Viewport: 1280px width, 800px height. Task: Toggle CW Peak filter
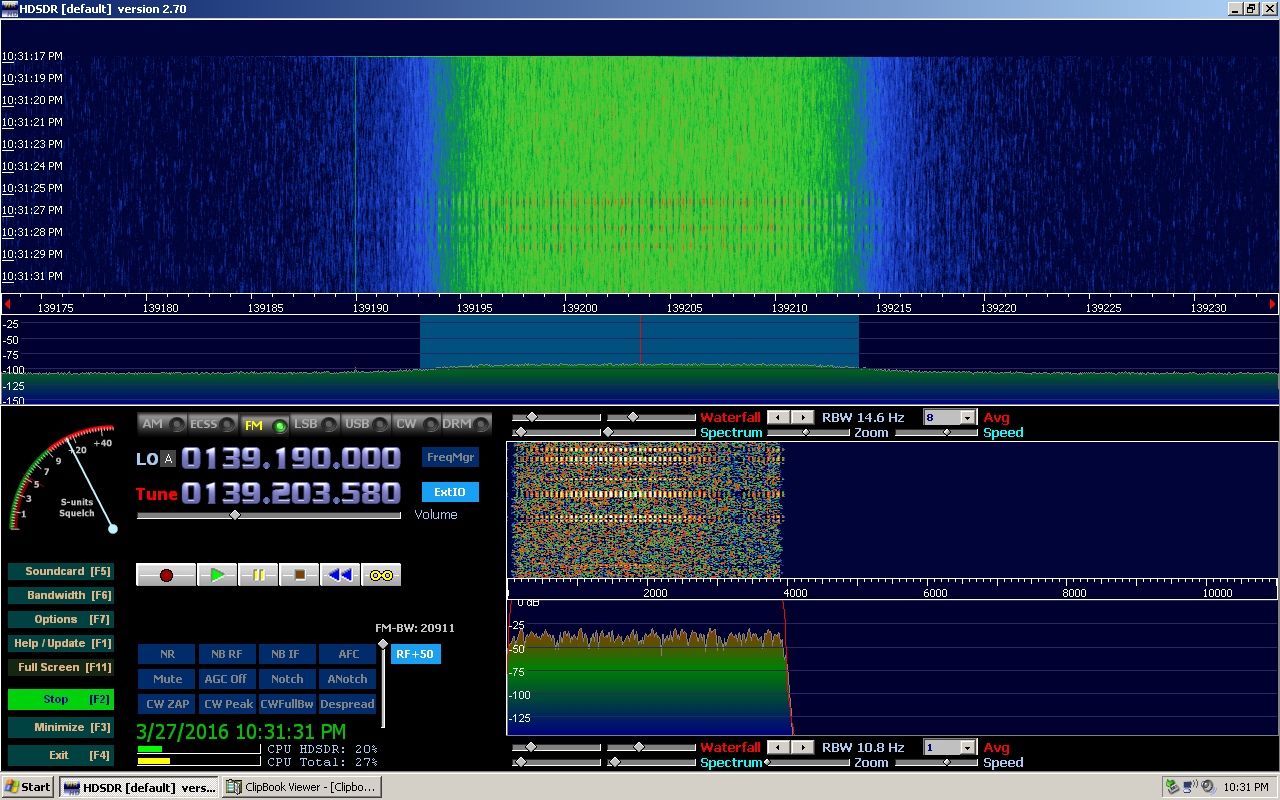click(x=227, y=704)
